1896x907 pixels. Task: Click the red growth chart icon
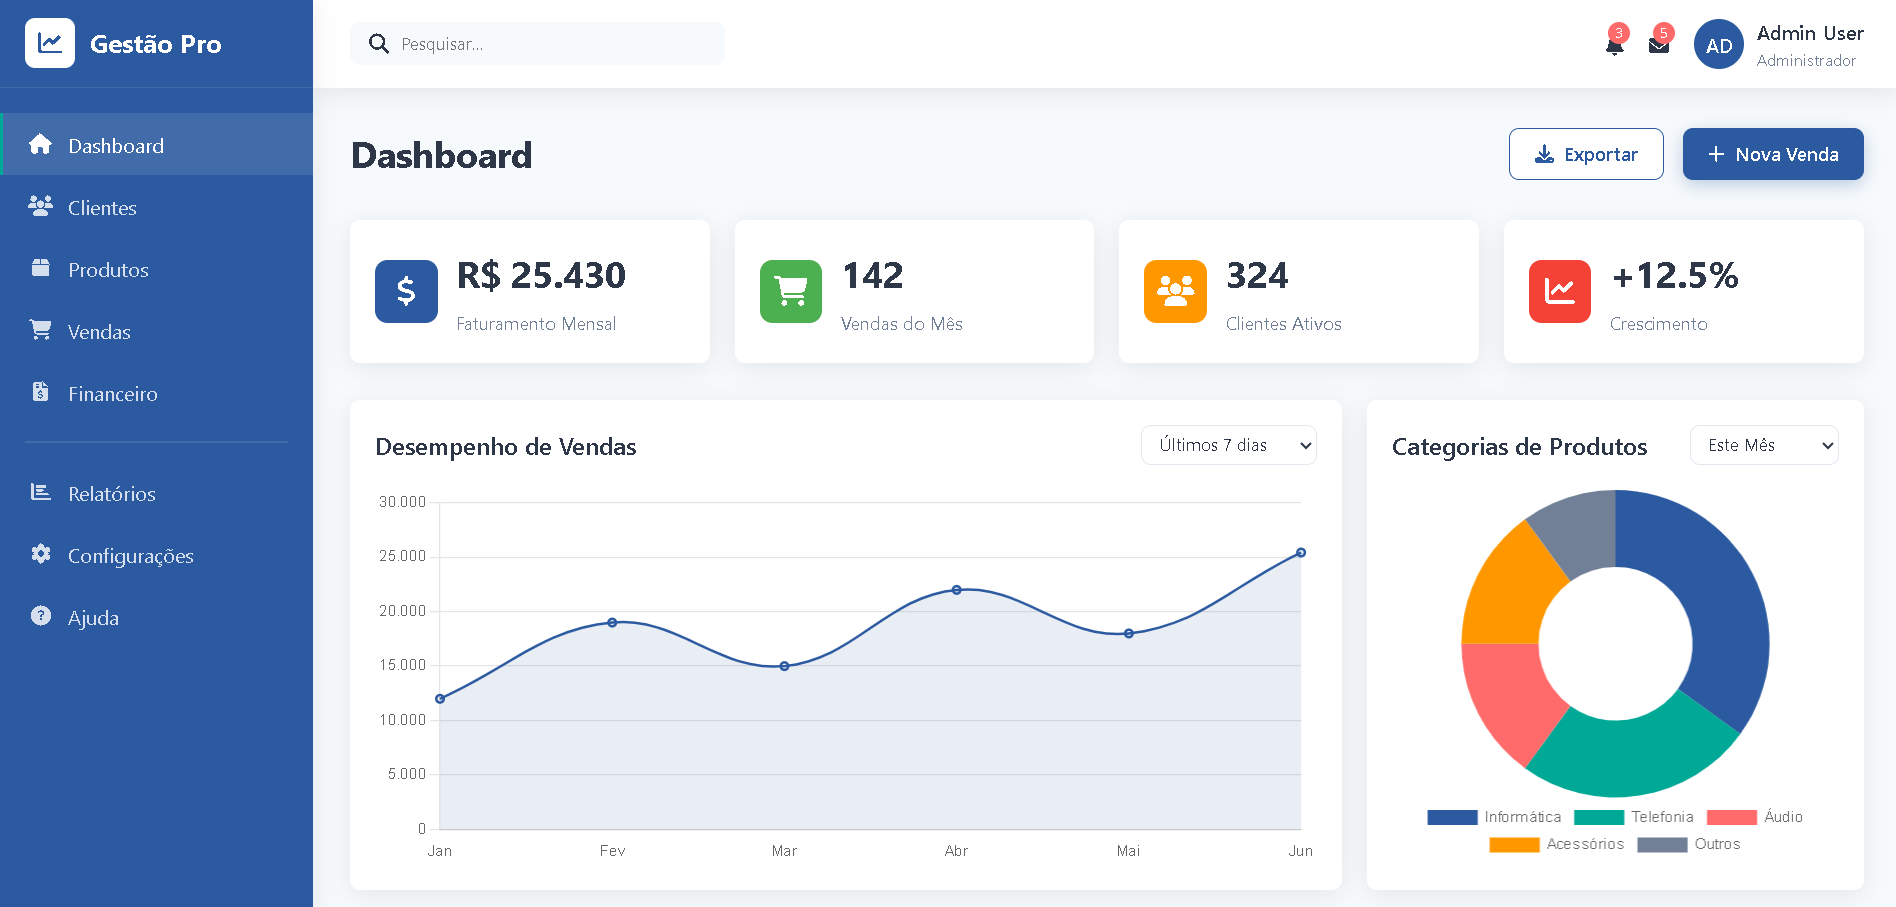pyautogui.click(x=1559, y=291)
